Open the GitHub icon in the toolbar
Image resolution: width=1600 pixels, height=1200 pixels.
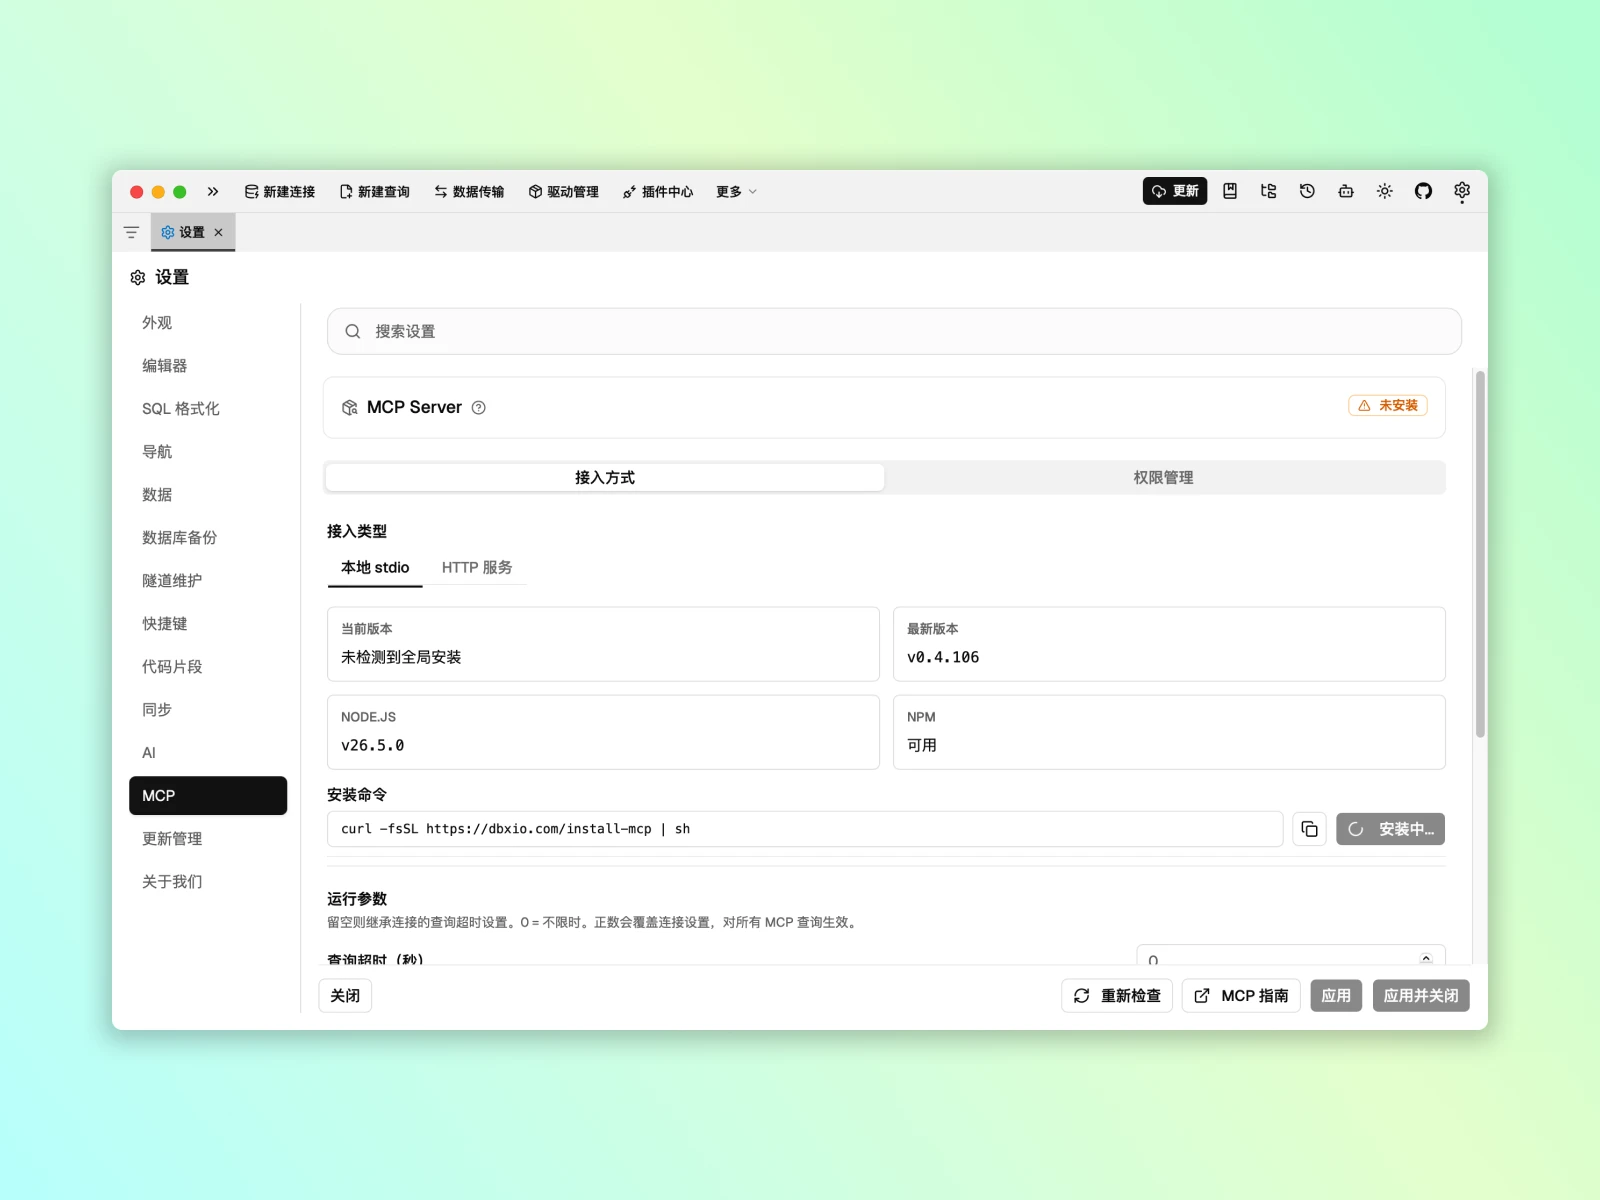tap(1423, 191)
